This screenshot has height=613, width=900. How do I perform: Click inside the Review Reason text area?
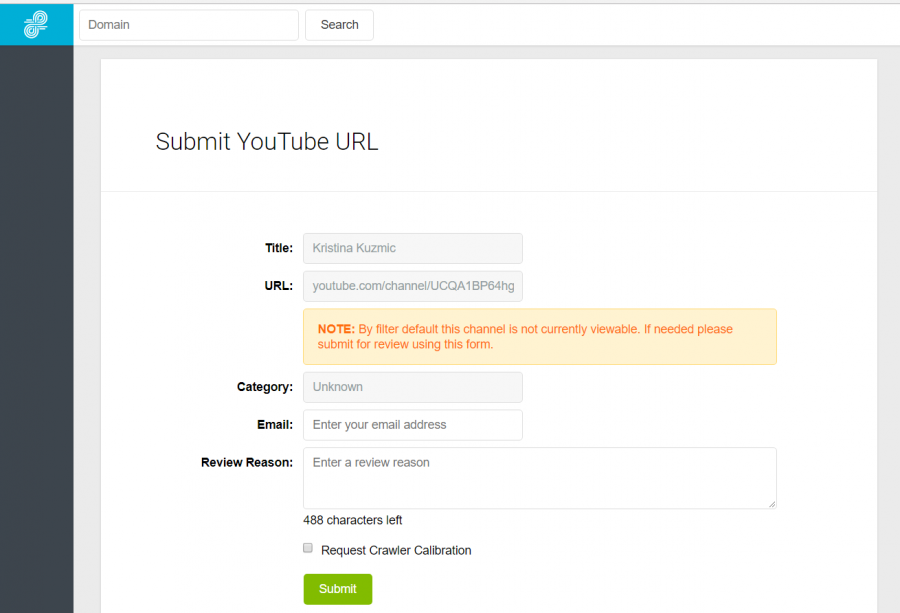pos(540,478)
